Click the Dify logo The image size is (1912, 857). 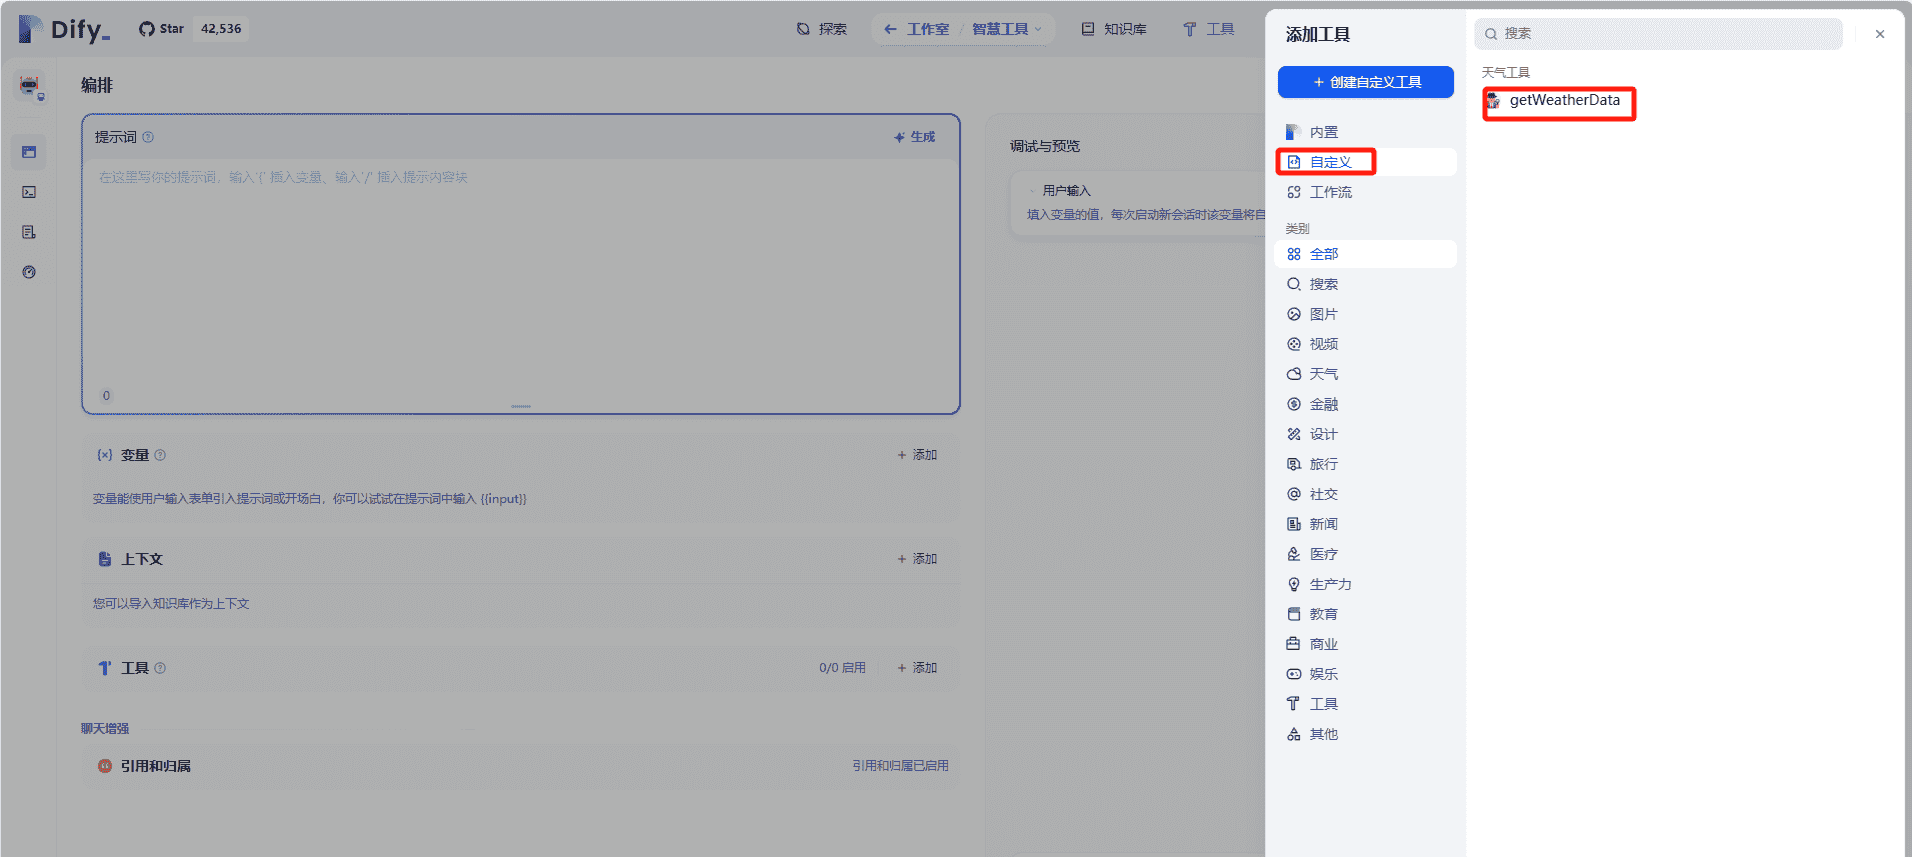tap(64, 29)
